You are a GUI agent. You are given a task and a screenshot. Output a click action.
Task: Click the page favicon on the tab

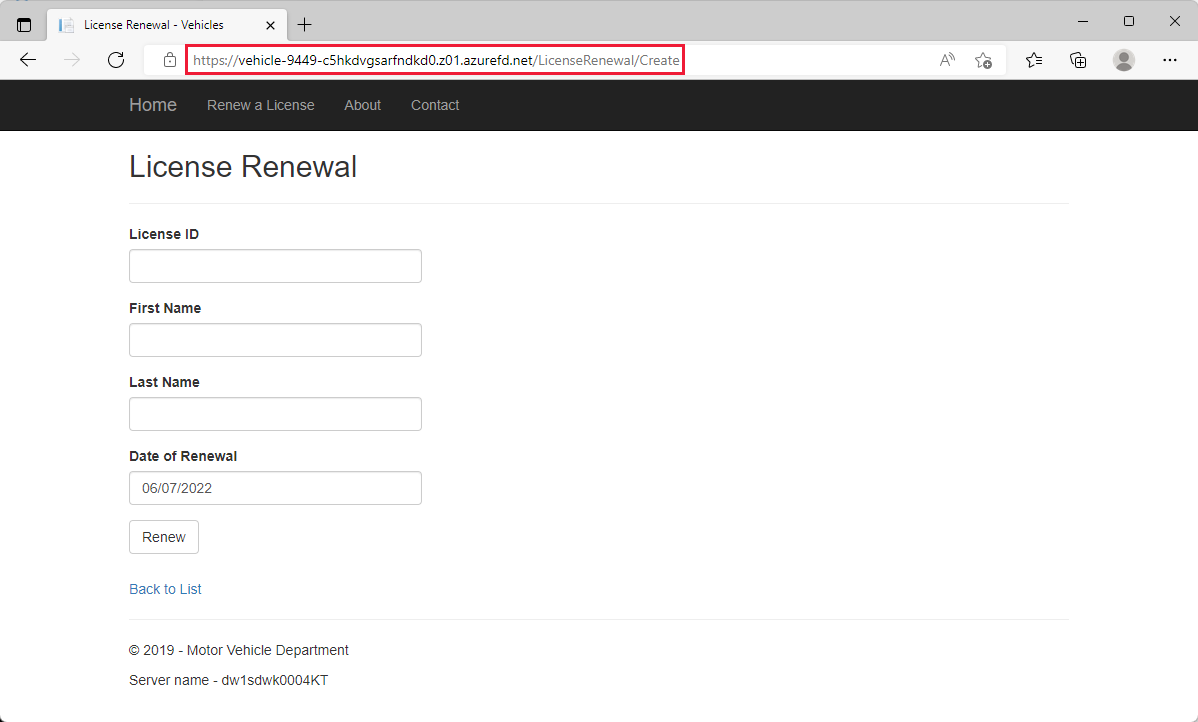point(66,25)
